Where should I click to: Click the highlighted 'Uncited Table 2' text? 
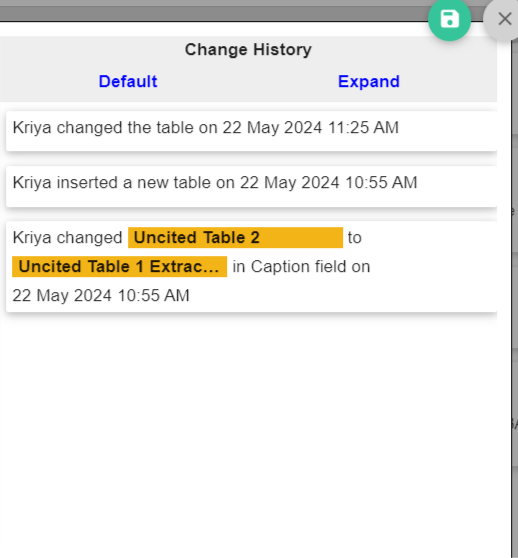pyautogui.click(x=235, y=237)
